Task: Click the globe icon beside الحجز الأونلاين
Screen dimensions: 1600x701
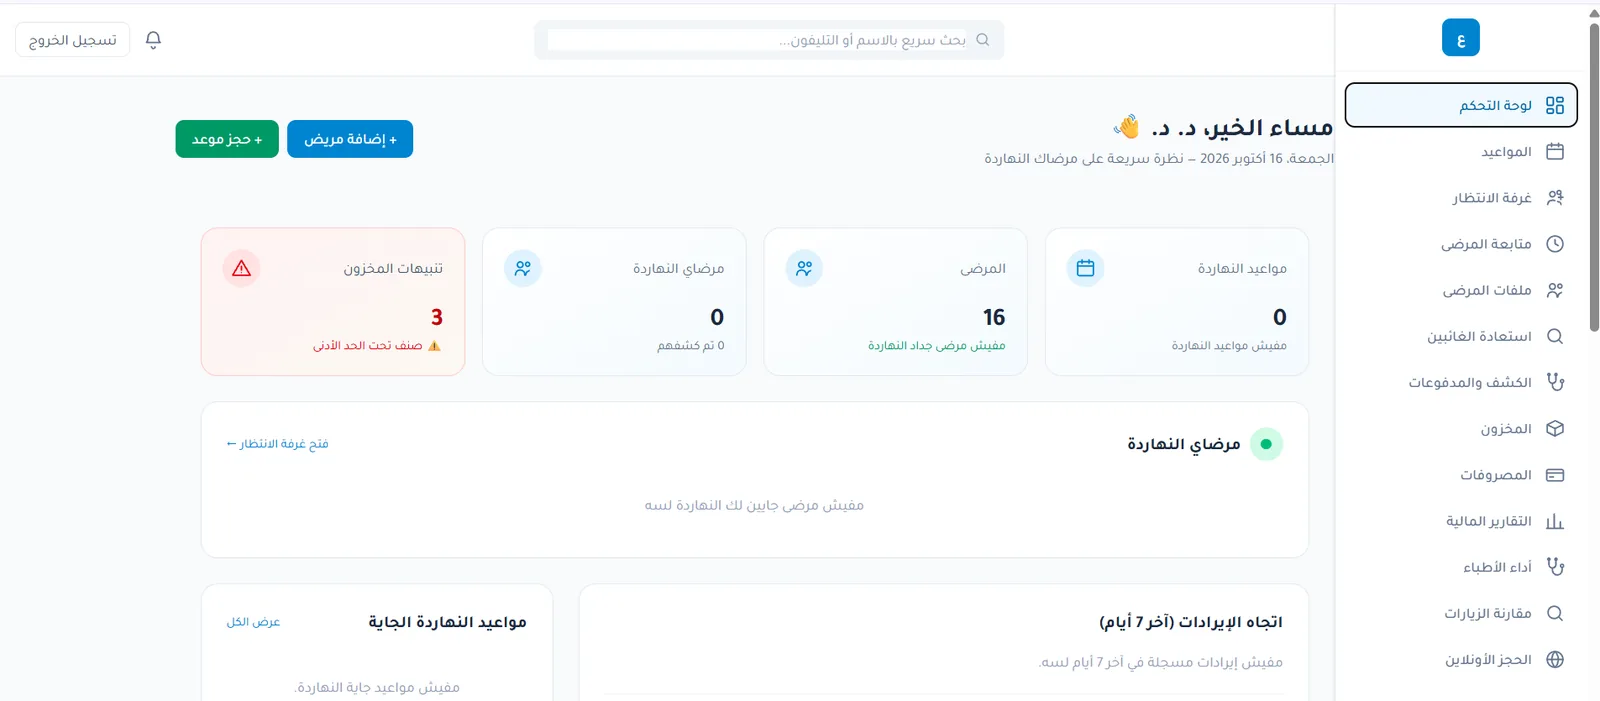Action: click(1555, 659)
